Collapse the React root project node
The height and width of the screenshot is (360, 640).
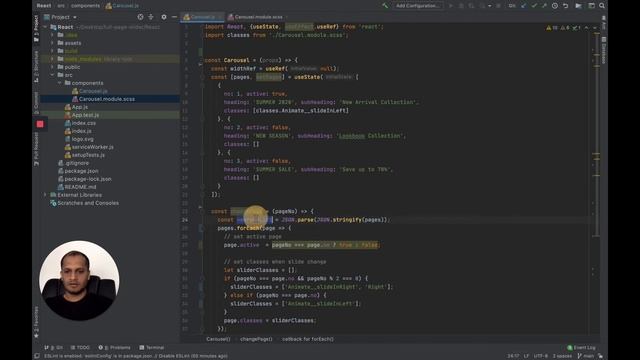tap(45, 27)
